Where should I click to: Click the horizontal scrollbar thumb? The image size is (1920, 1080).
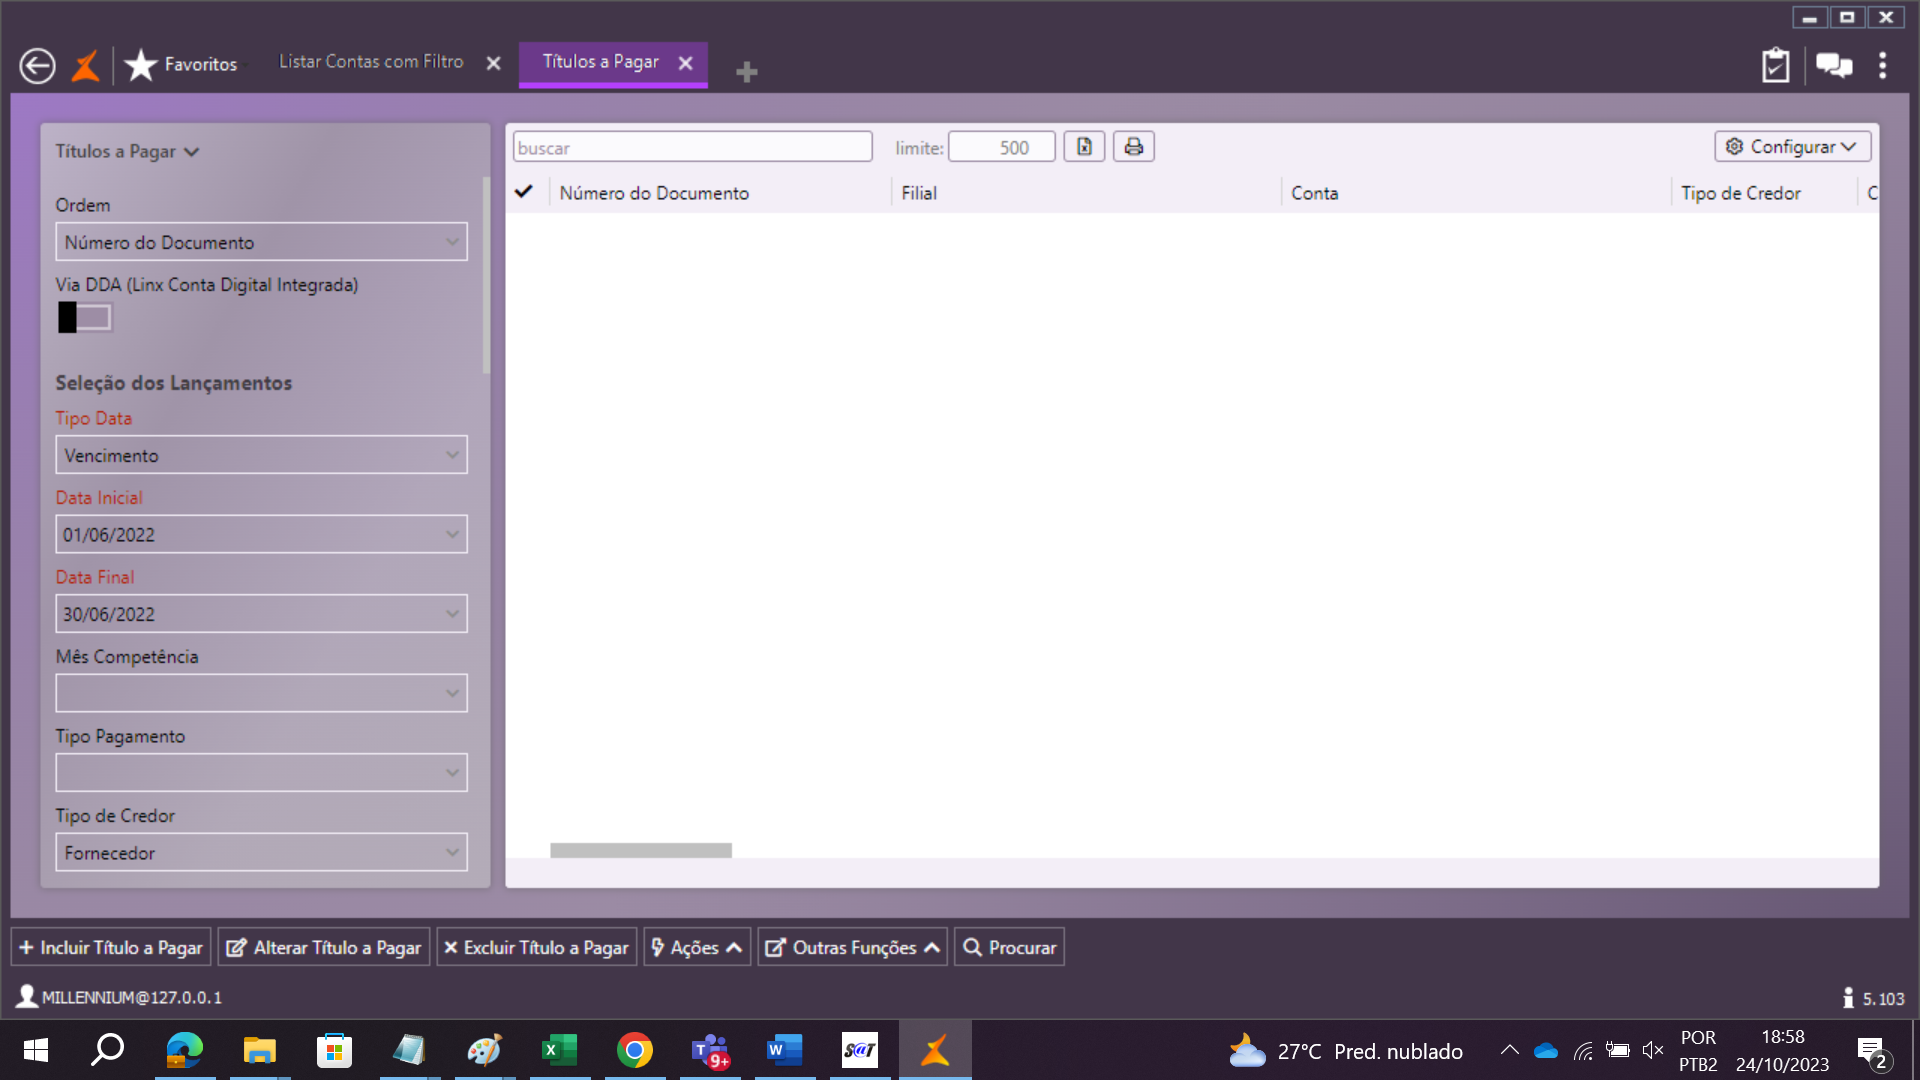(640, 850)
